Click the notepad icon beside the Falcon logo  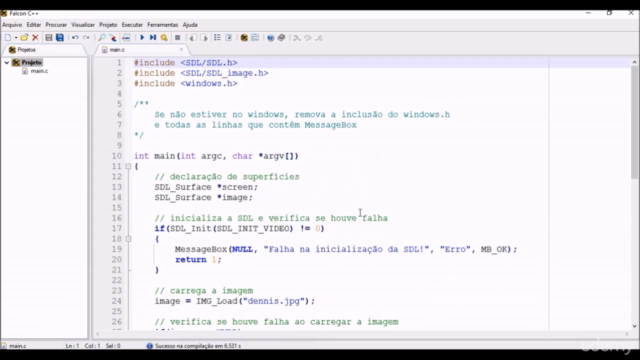click(255, 38)
